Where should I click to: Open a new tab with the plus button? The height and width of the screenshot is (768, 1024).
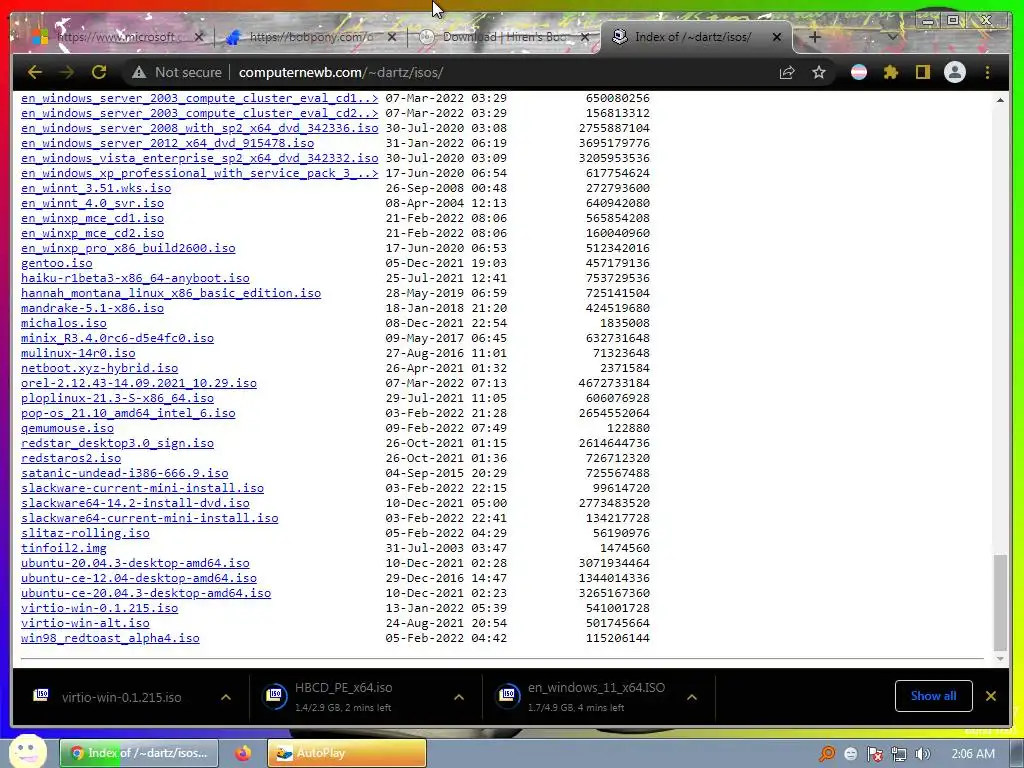click(x=814, y=37)
